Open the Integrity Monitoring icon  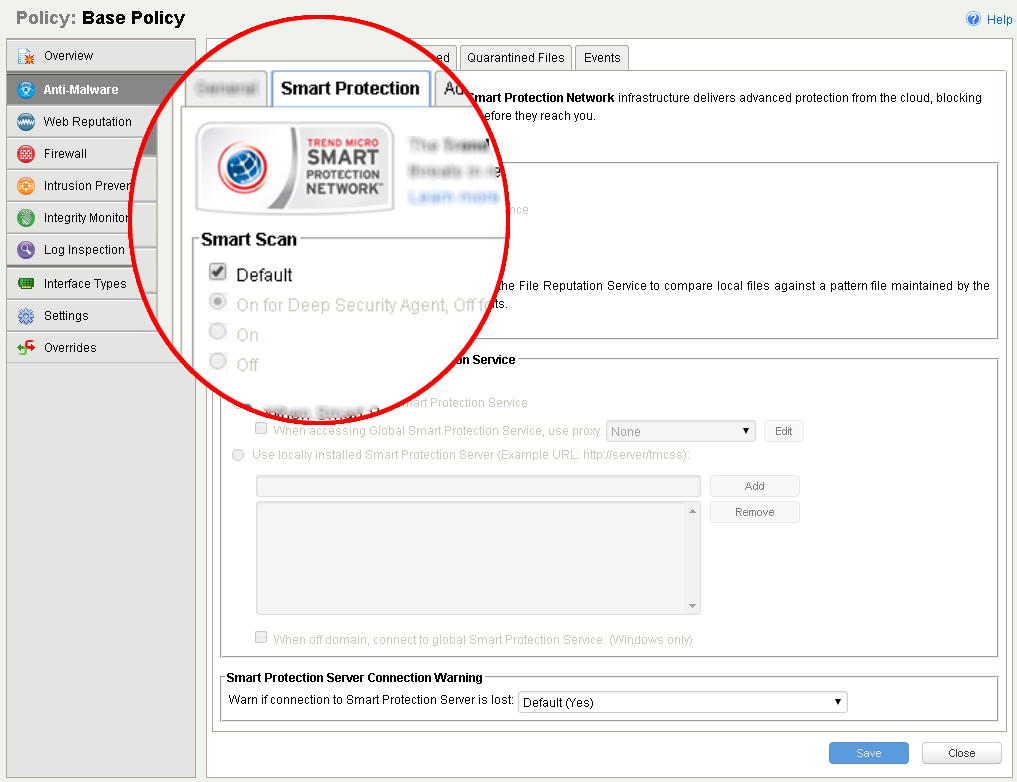click(x=26, y=218)
